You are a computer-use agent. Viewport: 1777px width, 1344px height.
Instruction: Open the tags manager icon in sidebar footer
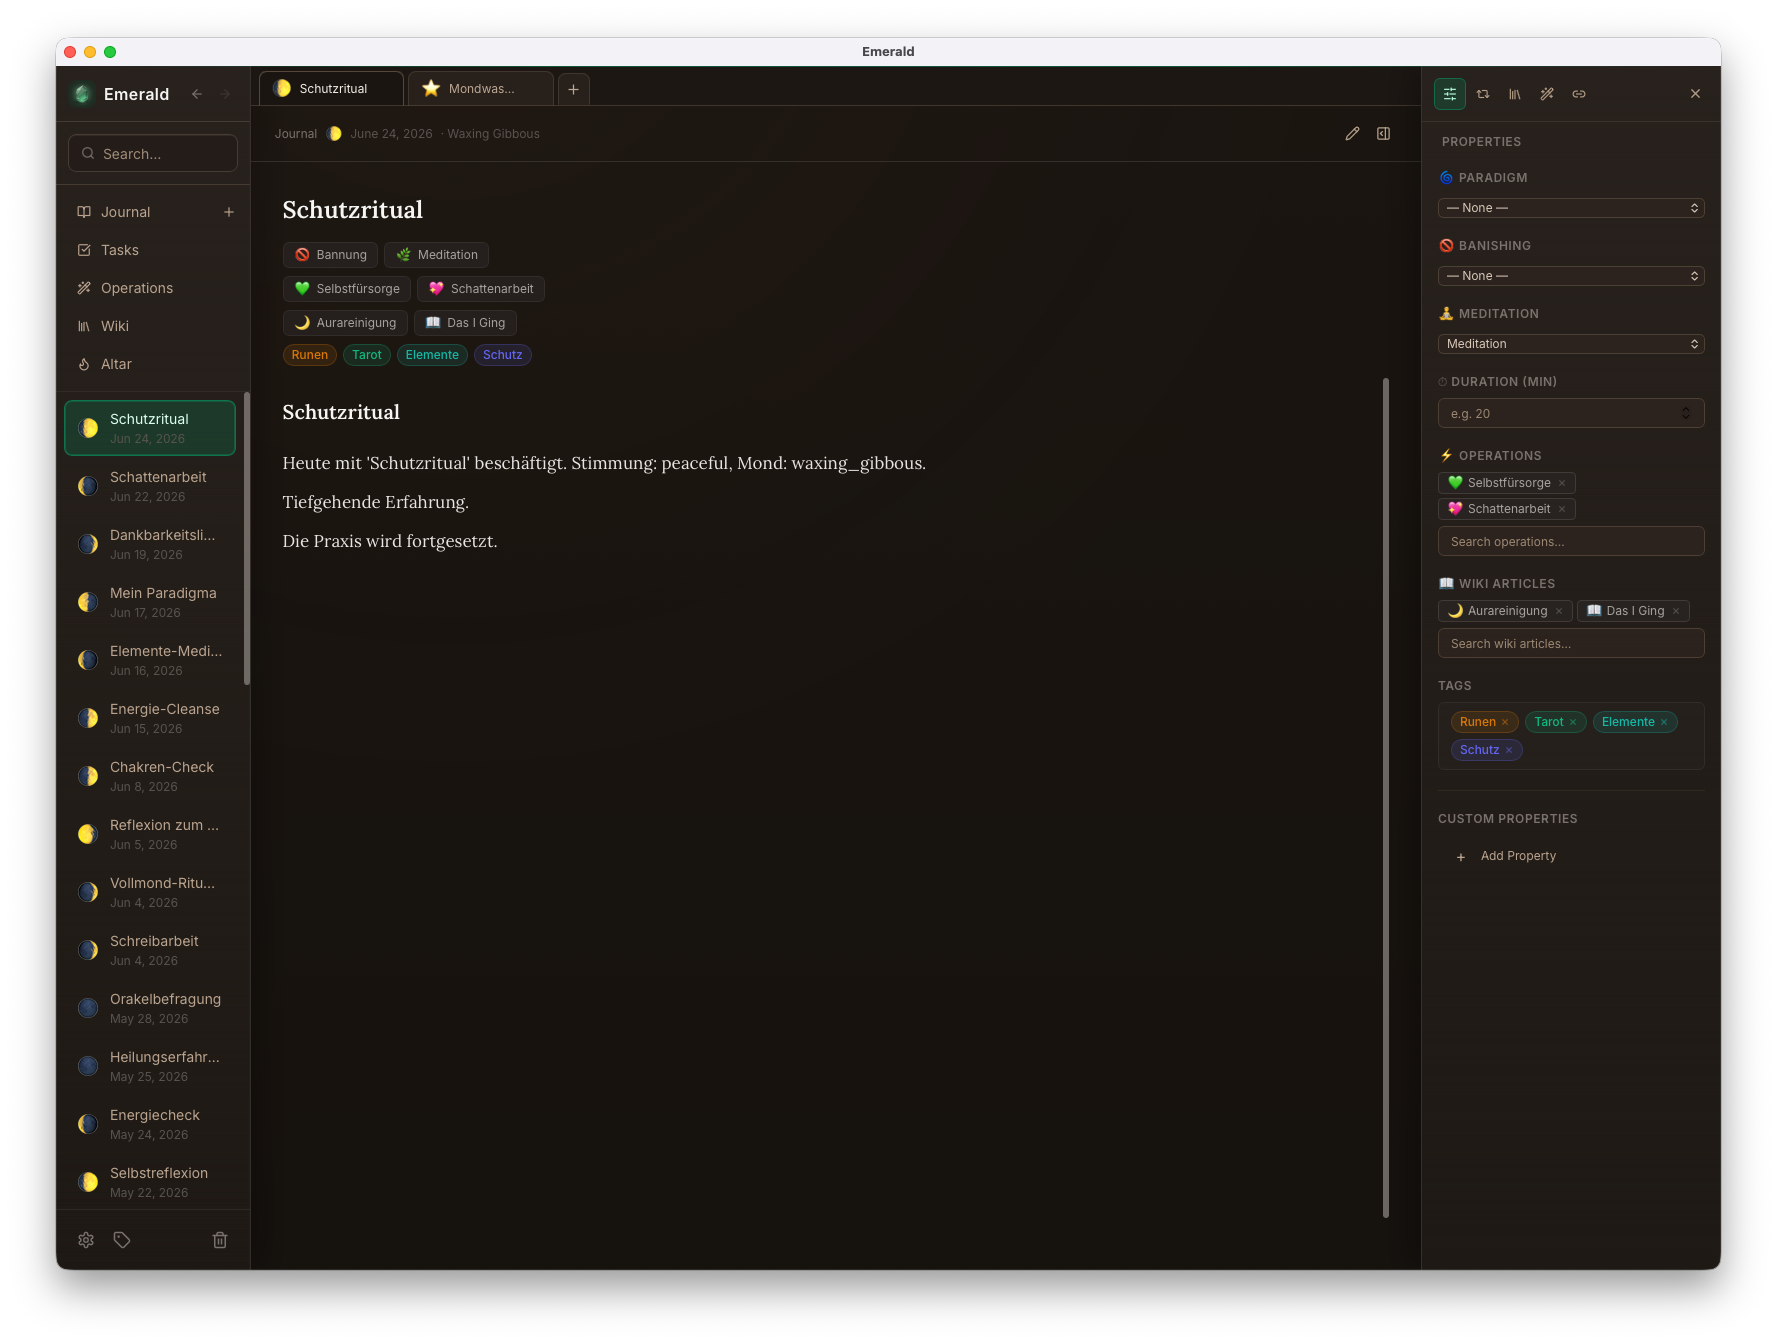[122, 1240]
